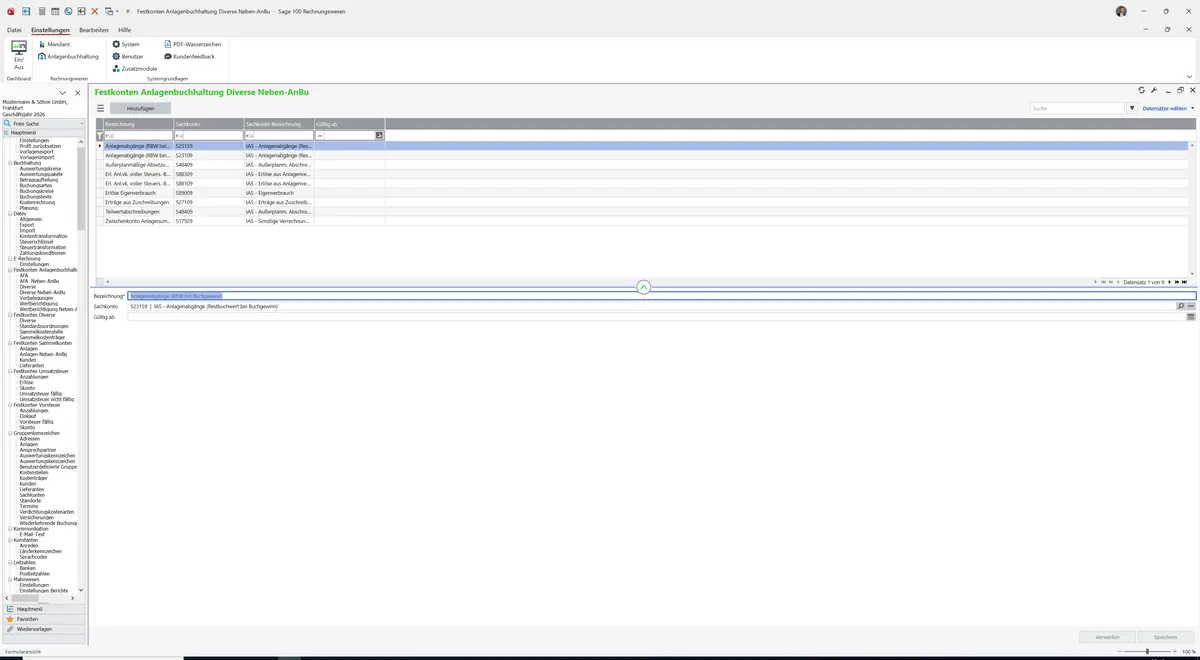Open the System settings

pos(126,44)
